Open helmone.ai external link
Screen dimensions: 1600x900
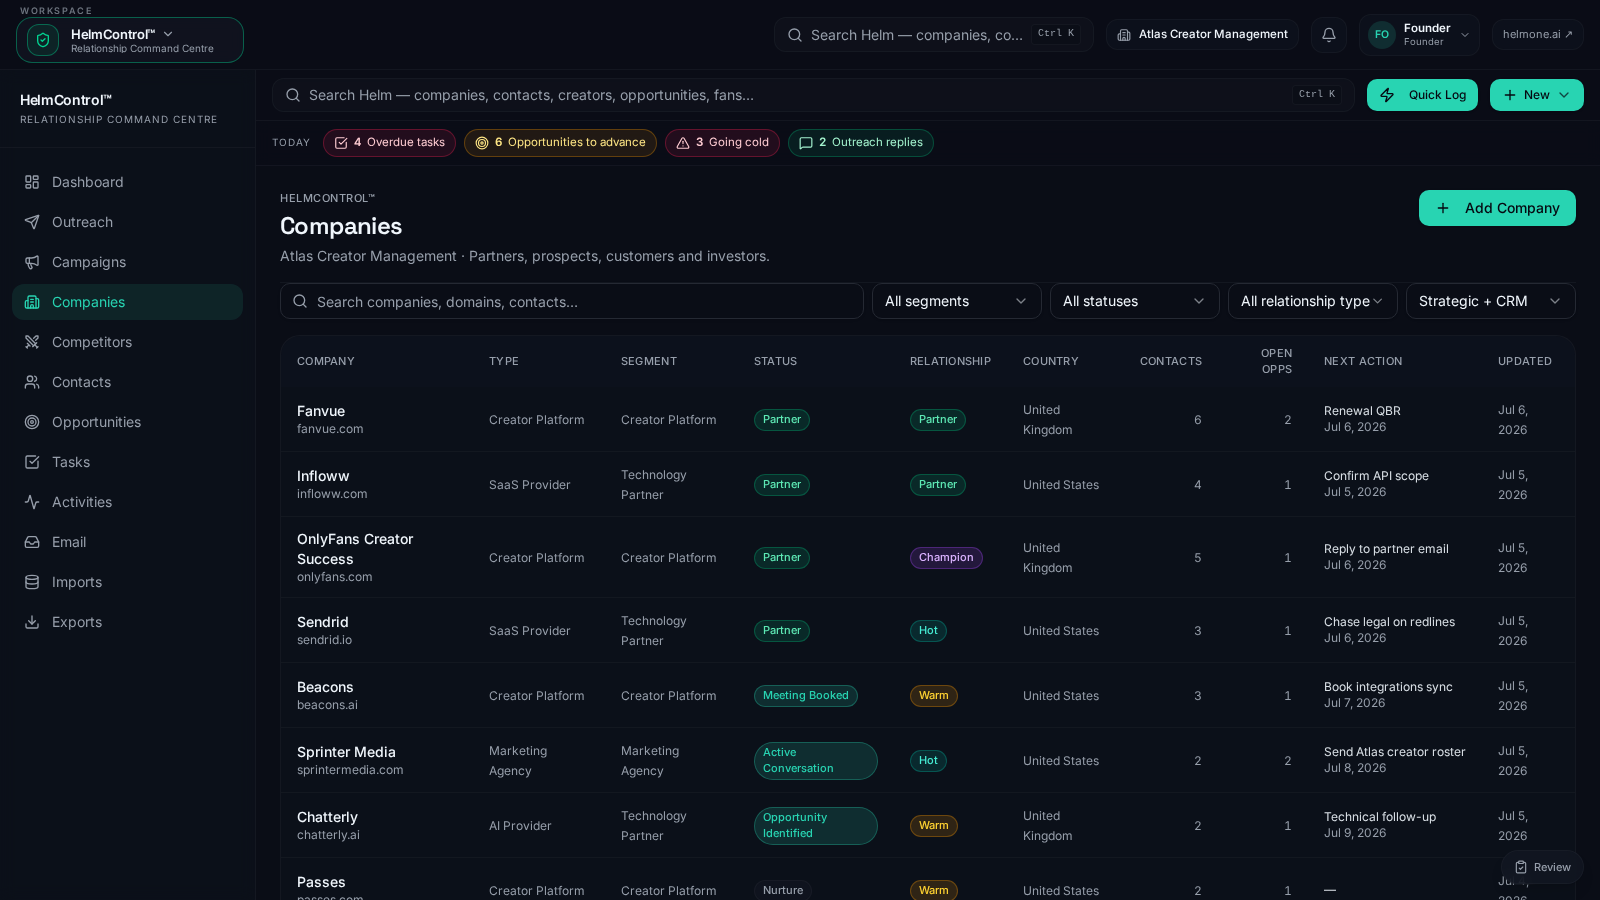(1538, 35)
